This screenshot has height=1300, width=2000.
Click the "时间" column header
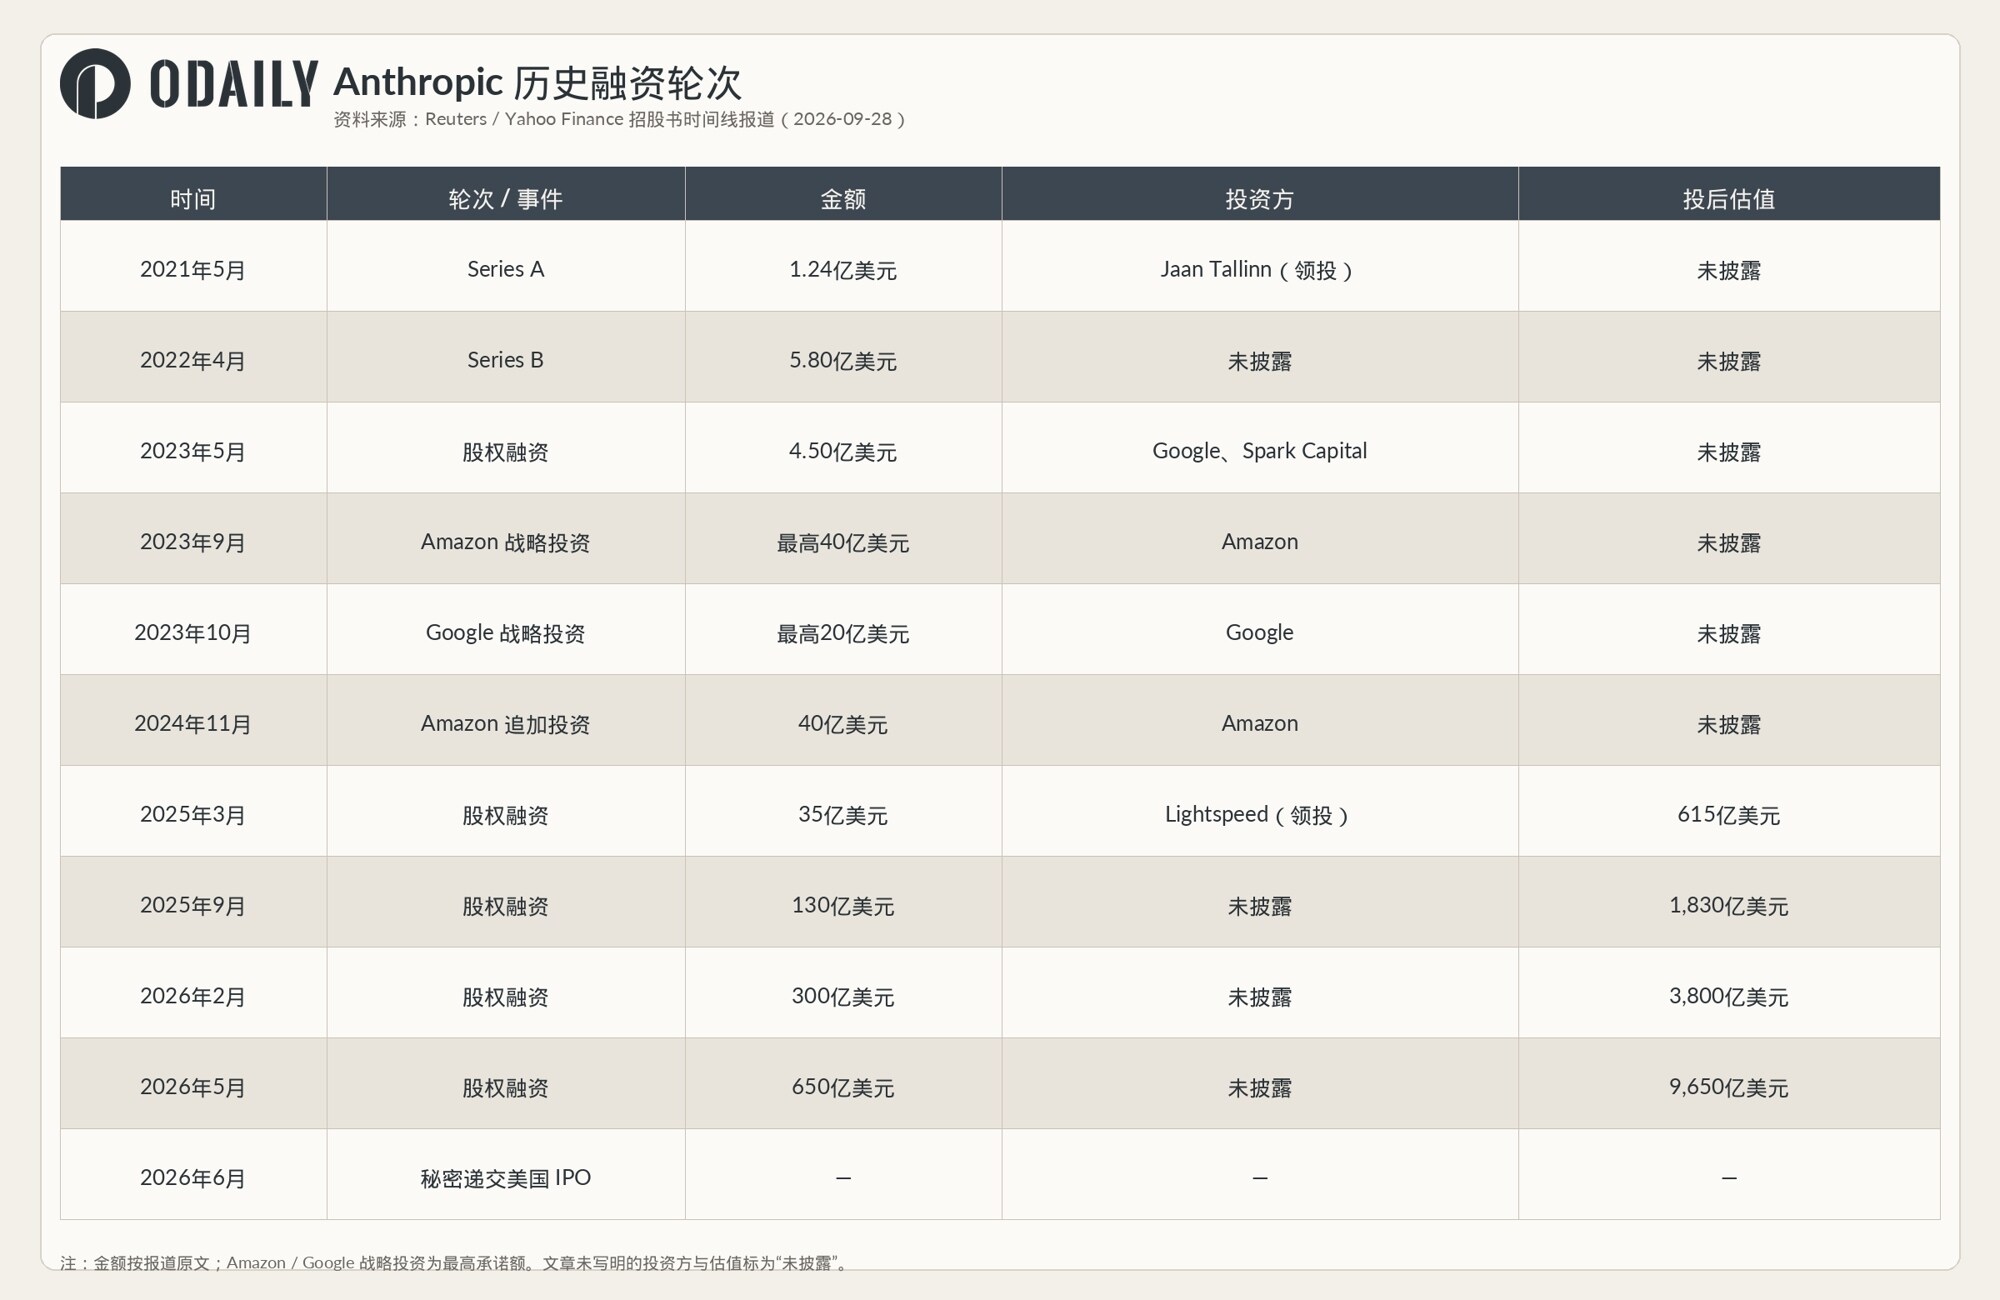[193, 194]
